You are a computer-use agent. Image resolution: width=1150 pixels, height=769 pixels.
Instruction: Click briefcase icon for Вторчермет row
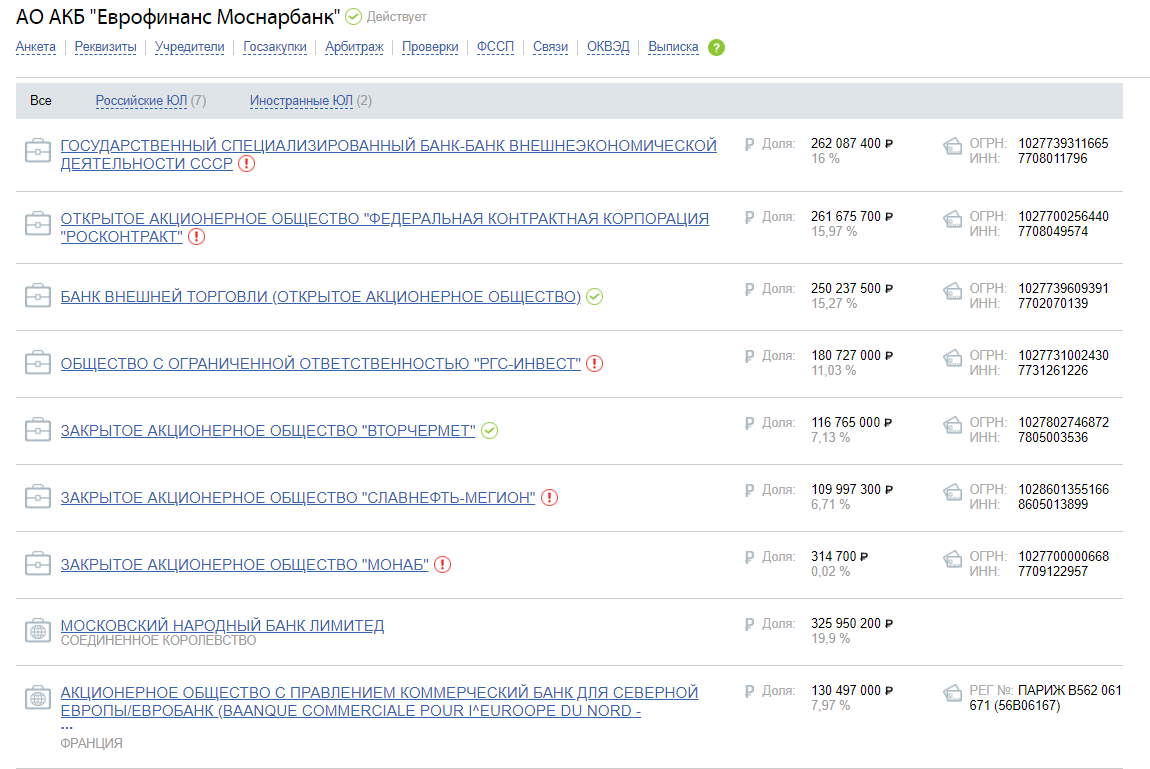(x=37, y=430)
